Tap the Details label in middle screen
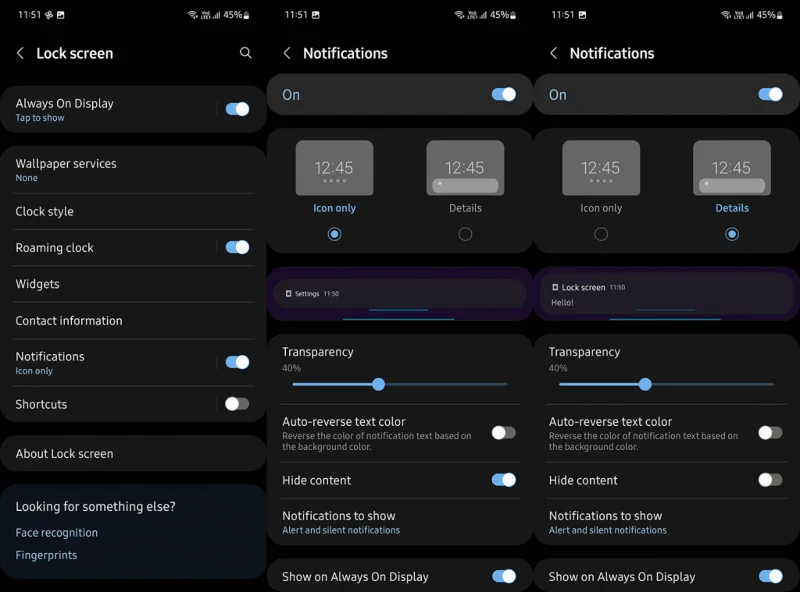Screen dimensions: 800x592 point(465,208)
